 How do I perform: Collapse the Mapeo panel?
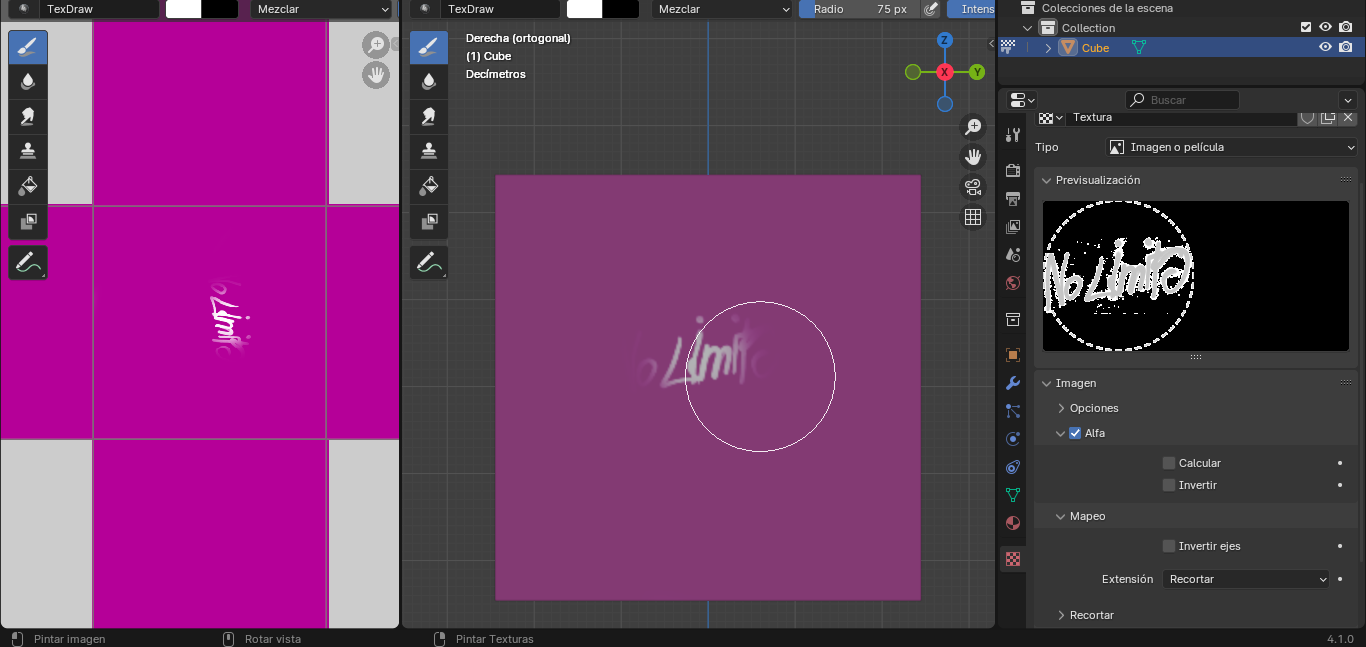tap(1087, 516)
